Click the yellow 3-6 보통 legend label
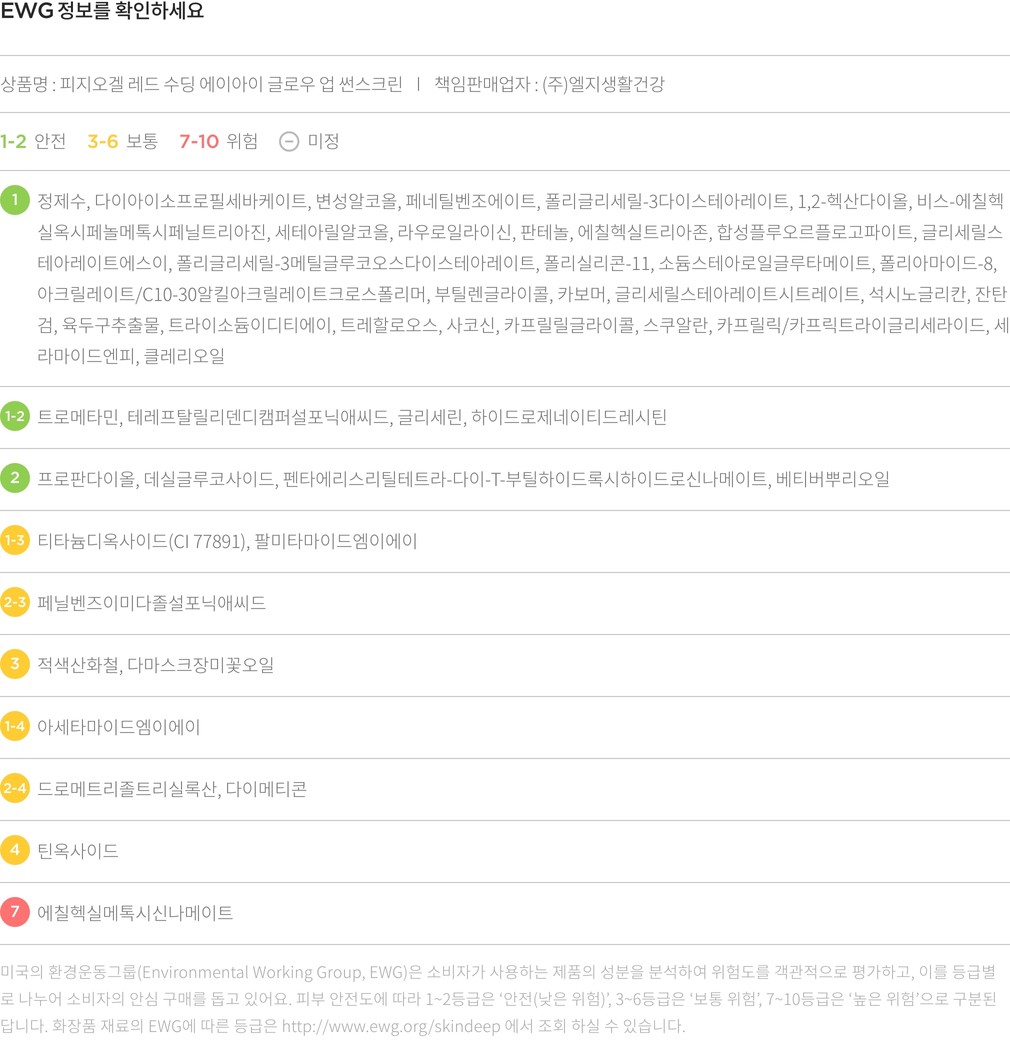 point(122,141)
